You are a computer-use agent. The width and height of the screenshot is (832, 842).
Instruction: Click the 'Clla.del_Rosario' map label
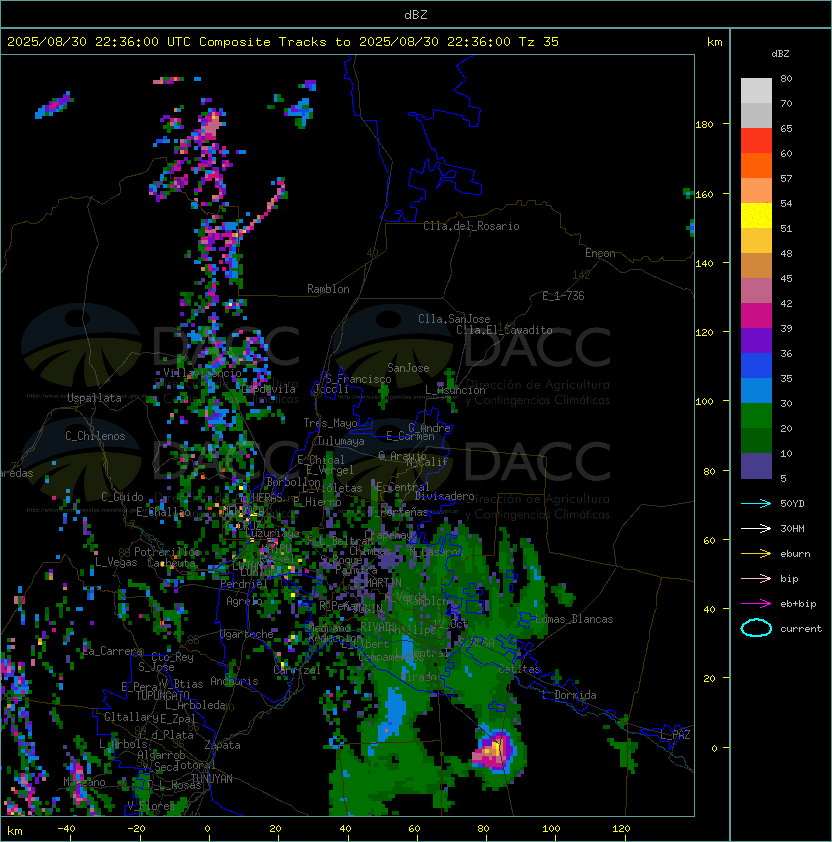471,226
